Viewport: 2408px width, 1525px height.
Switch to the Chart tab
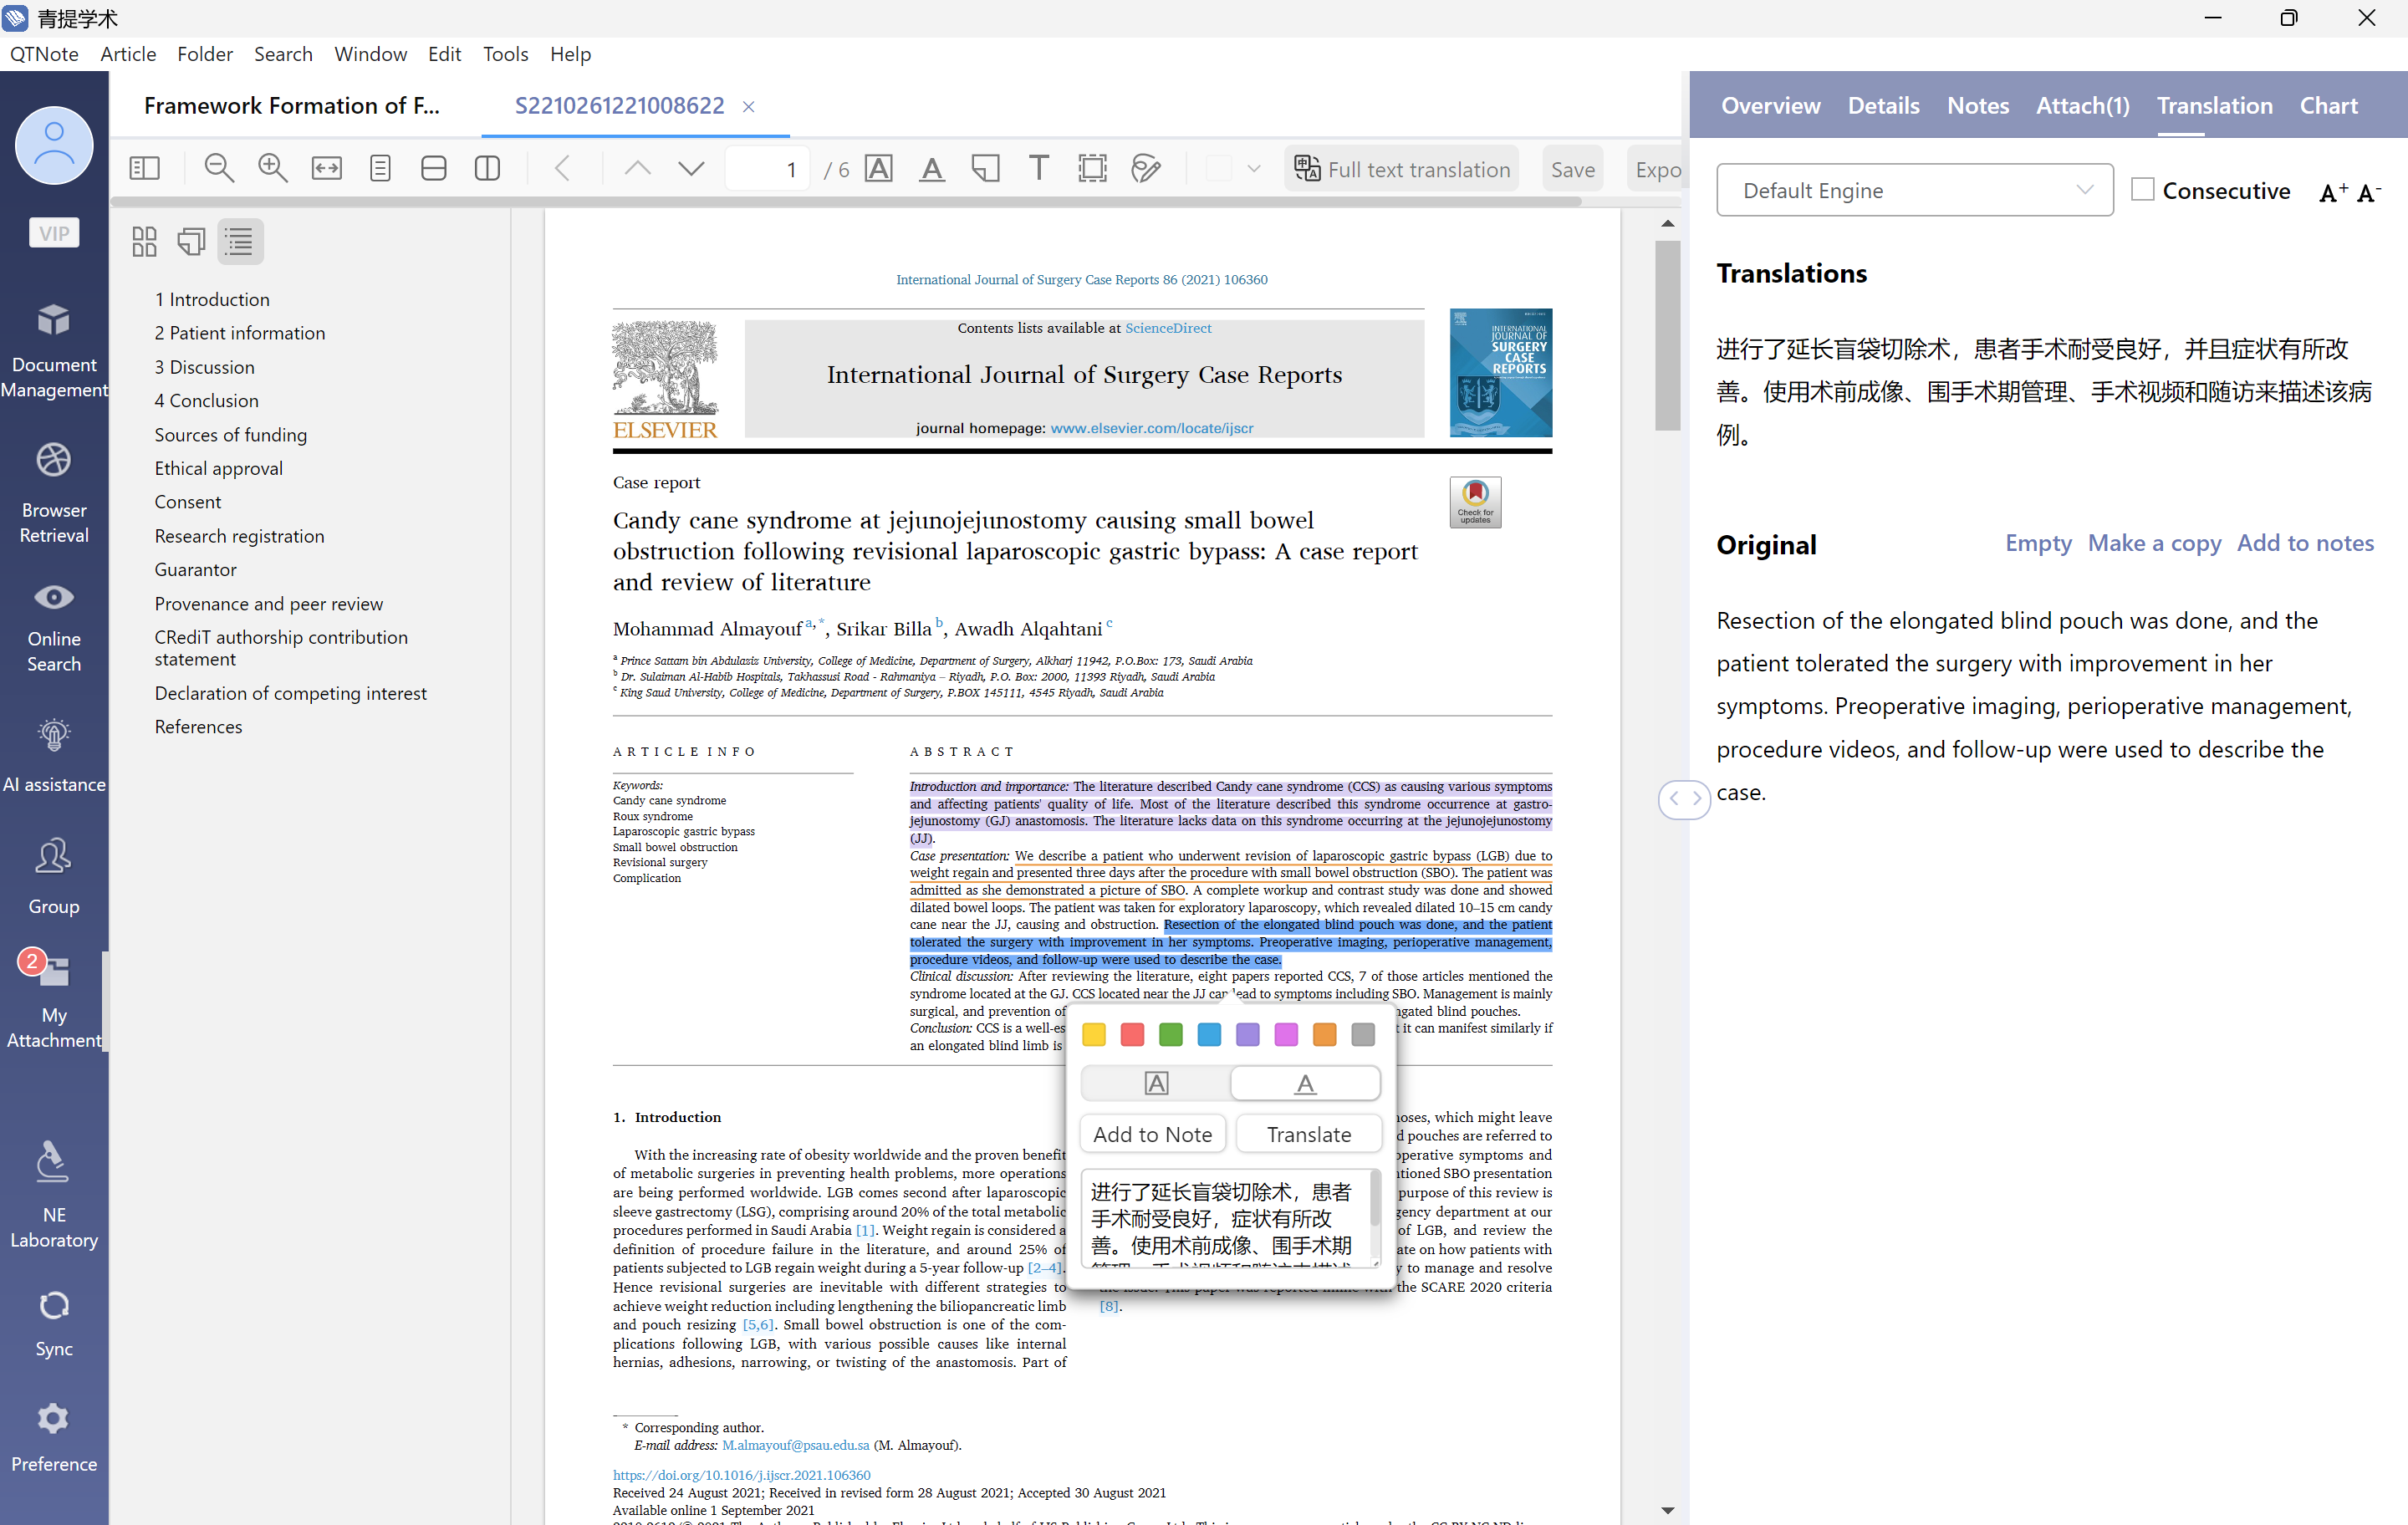point(2329,105)
